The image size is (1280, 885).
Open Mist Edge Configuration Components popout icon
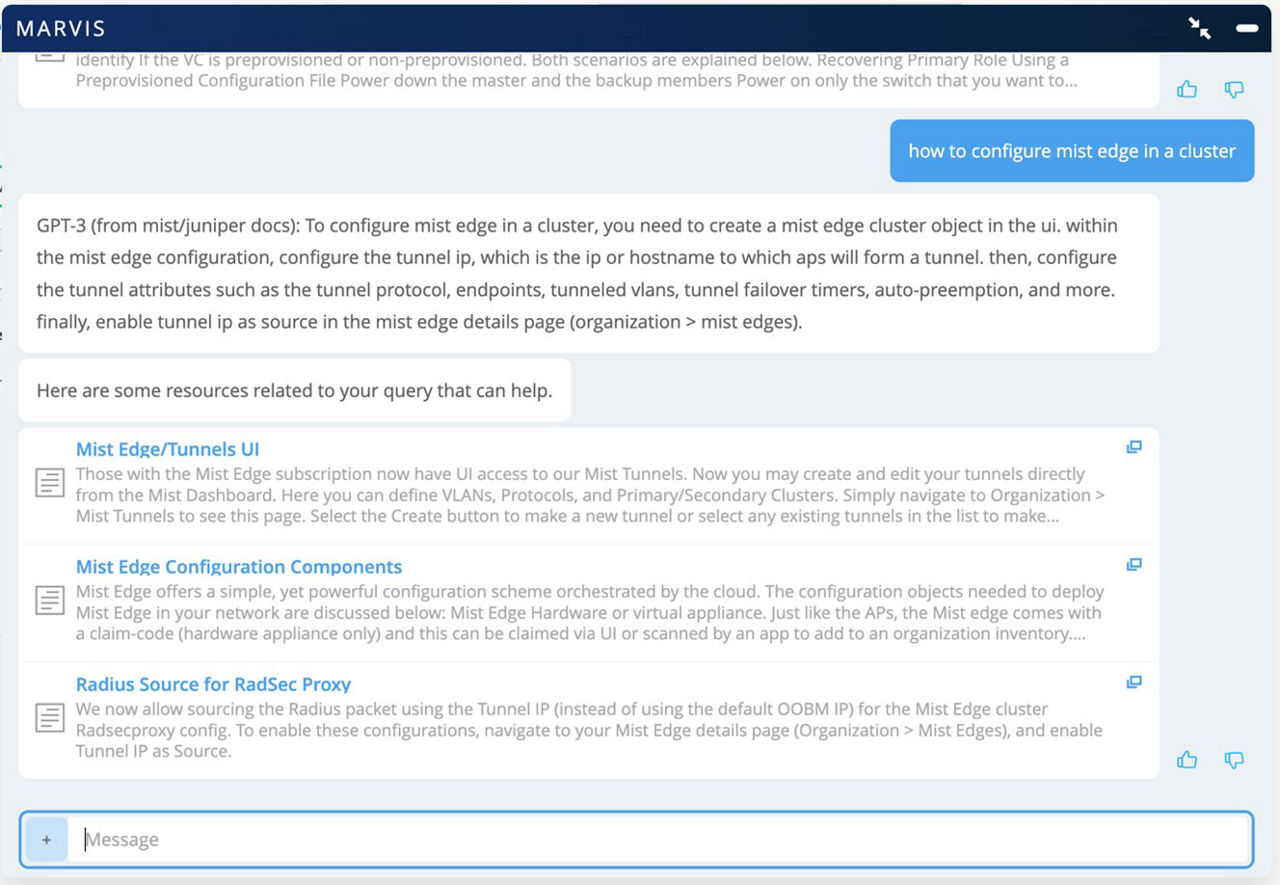pyautogui.click(x=1134, y=565)
